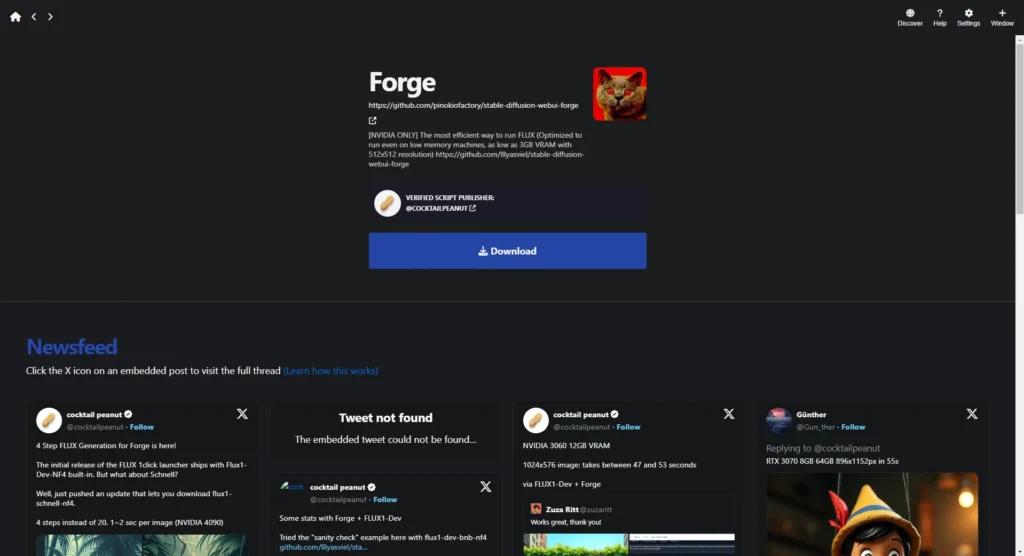This screenshot has width=1024, height=556.
Task: Click the vertical scrollbar on the right
Action: (1019, 124)
